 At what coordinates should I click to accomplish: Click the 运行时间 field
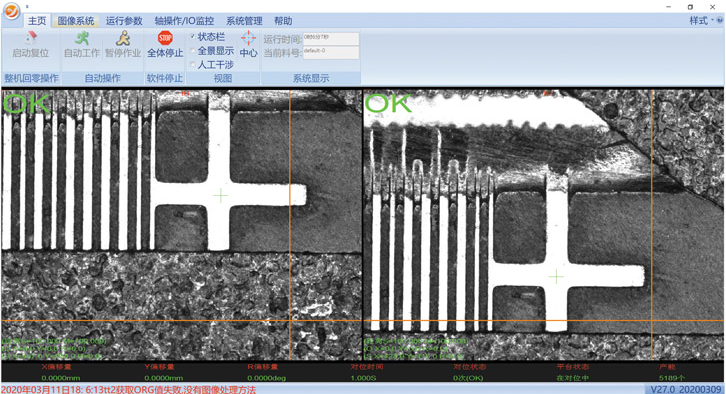point(331,39)
